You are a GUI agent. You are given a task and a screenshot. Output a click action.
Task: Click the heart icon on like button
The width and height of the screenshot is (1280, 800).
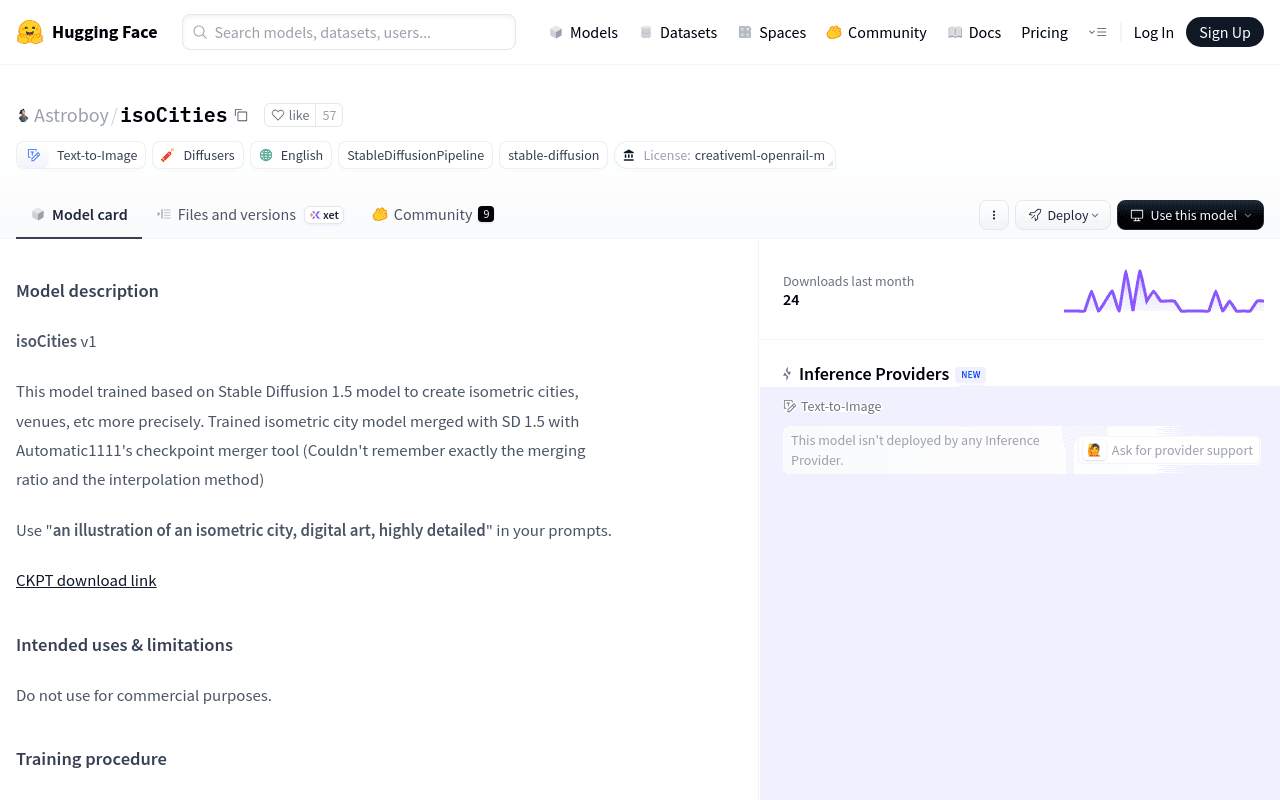tap(278, 115)
